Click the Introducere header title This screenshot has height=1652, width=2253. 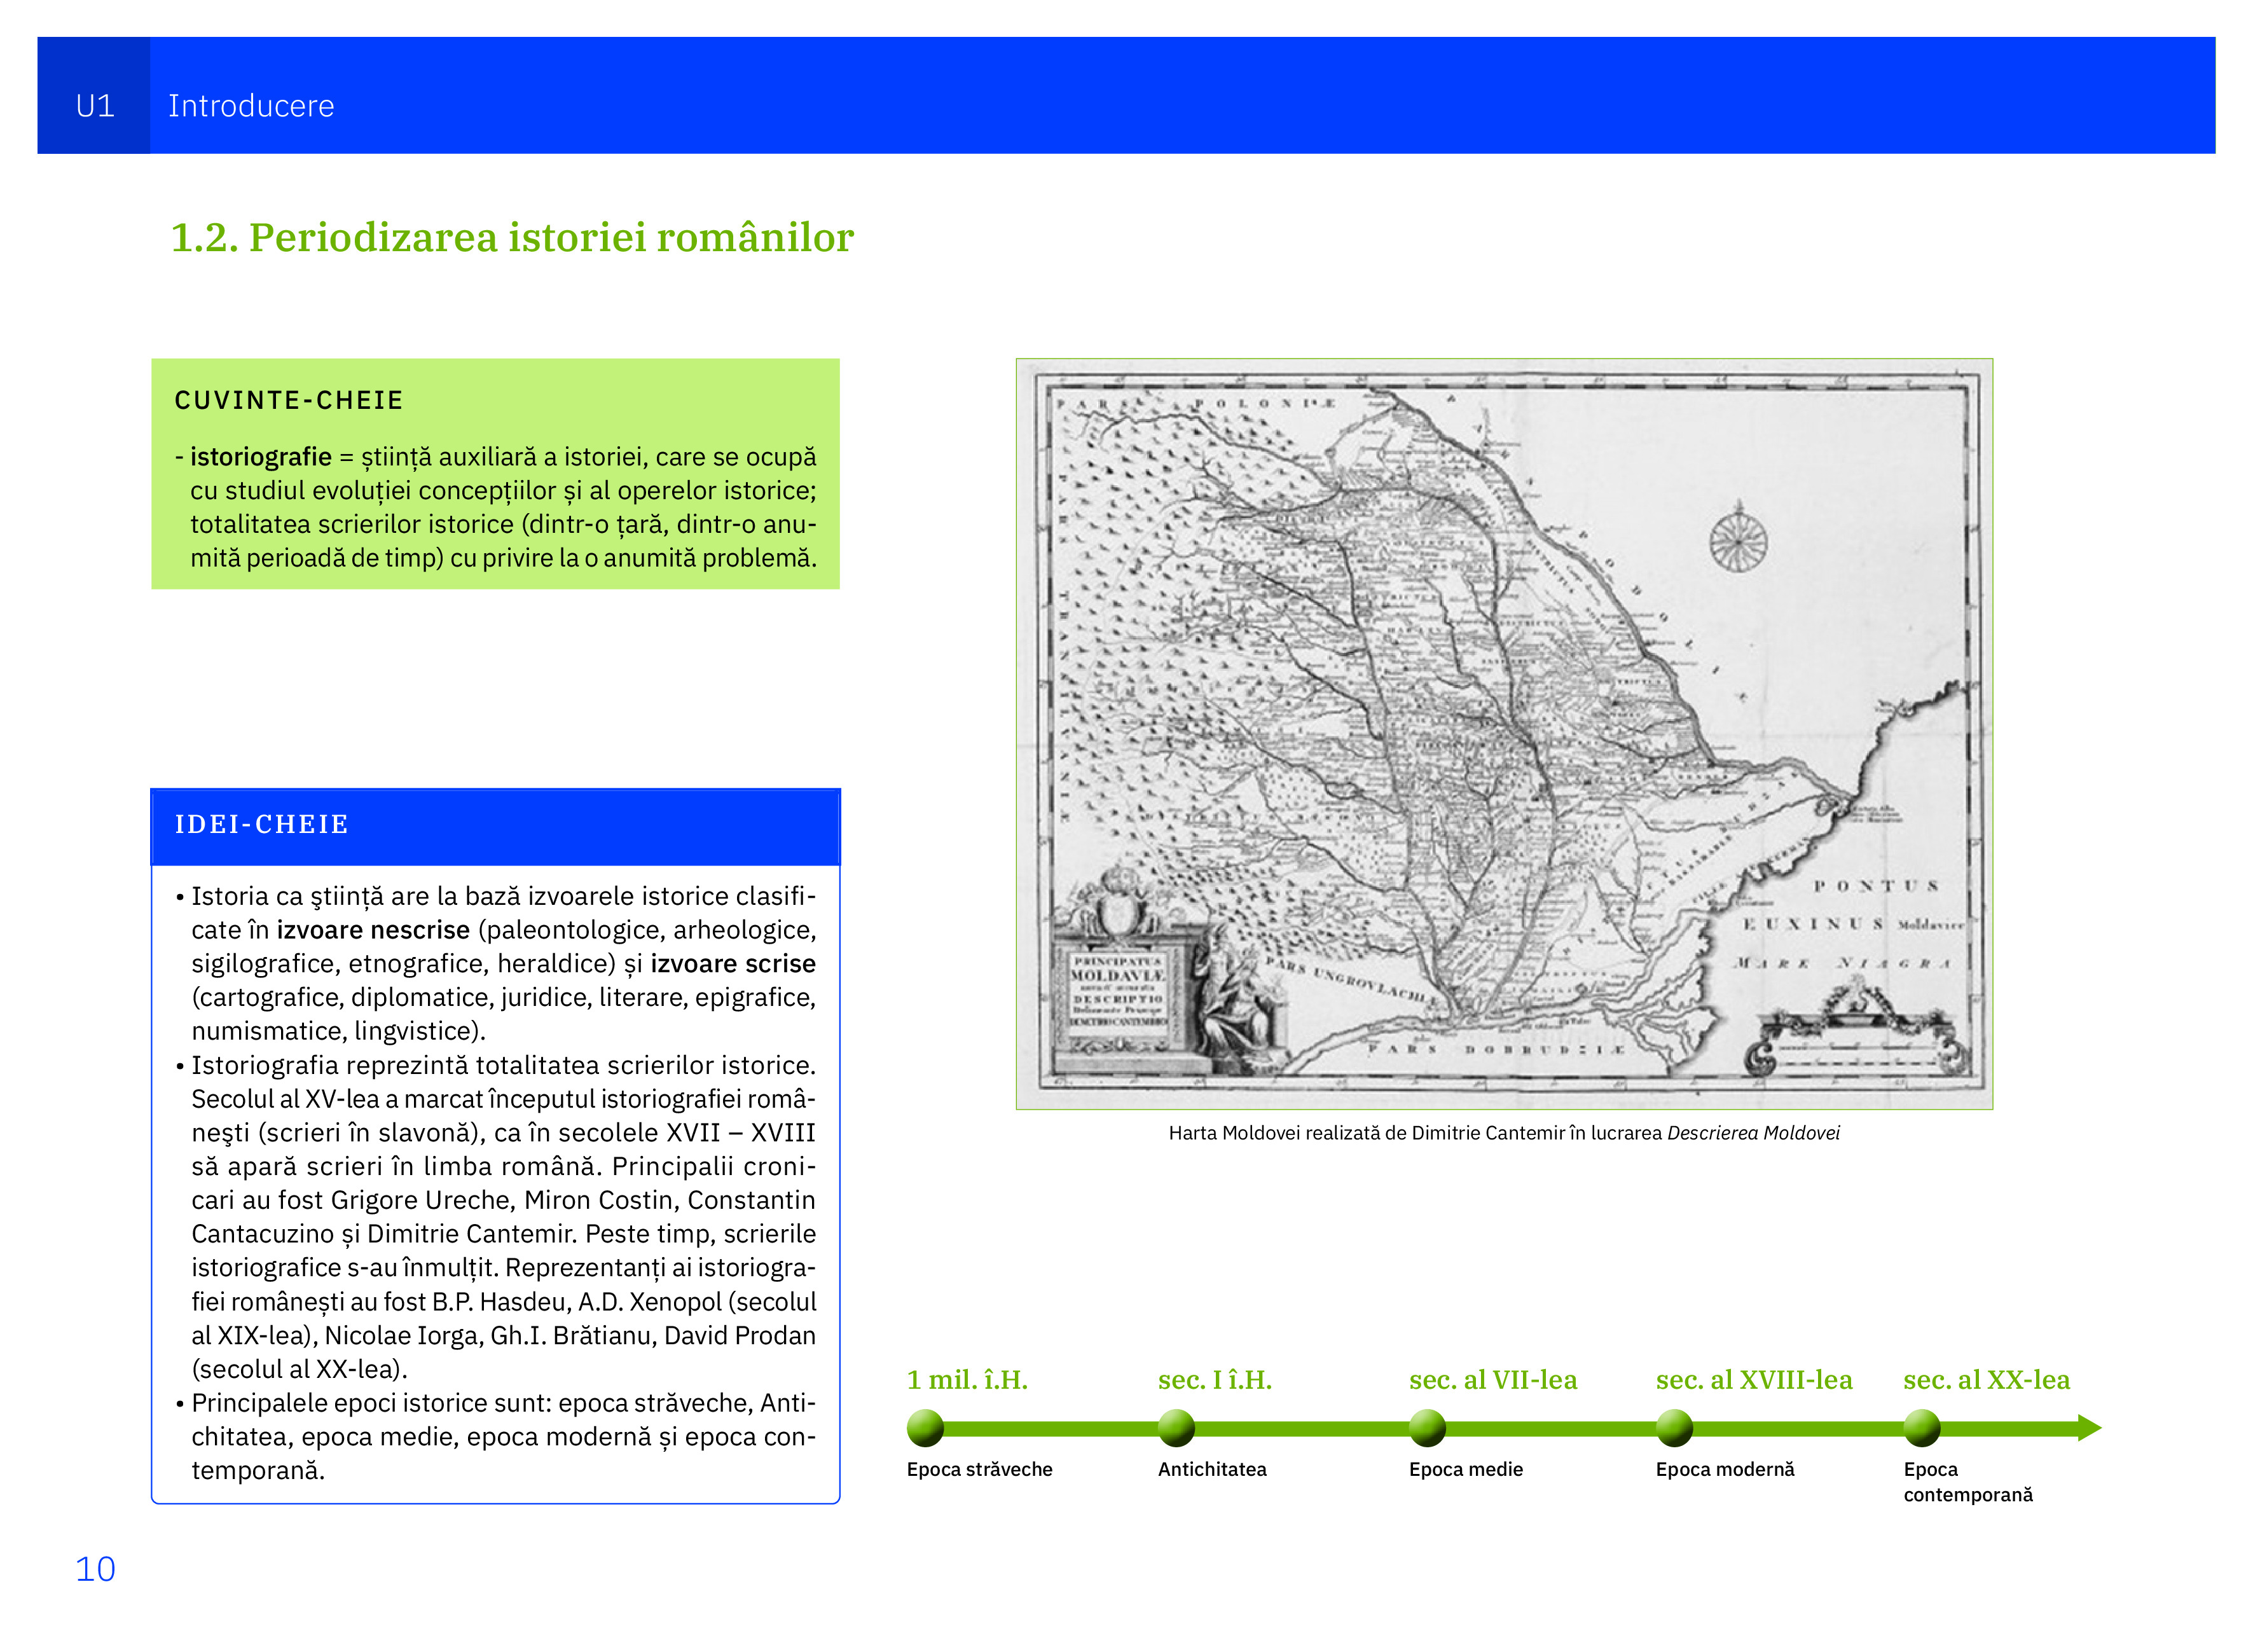click(x=251, y=105)
